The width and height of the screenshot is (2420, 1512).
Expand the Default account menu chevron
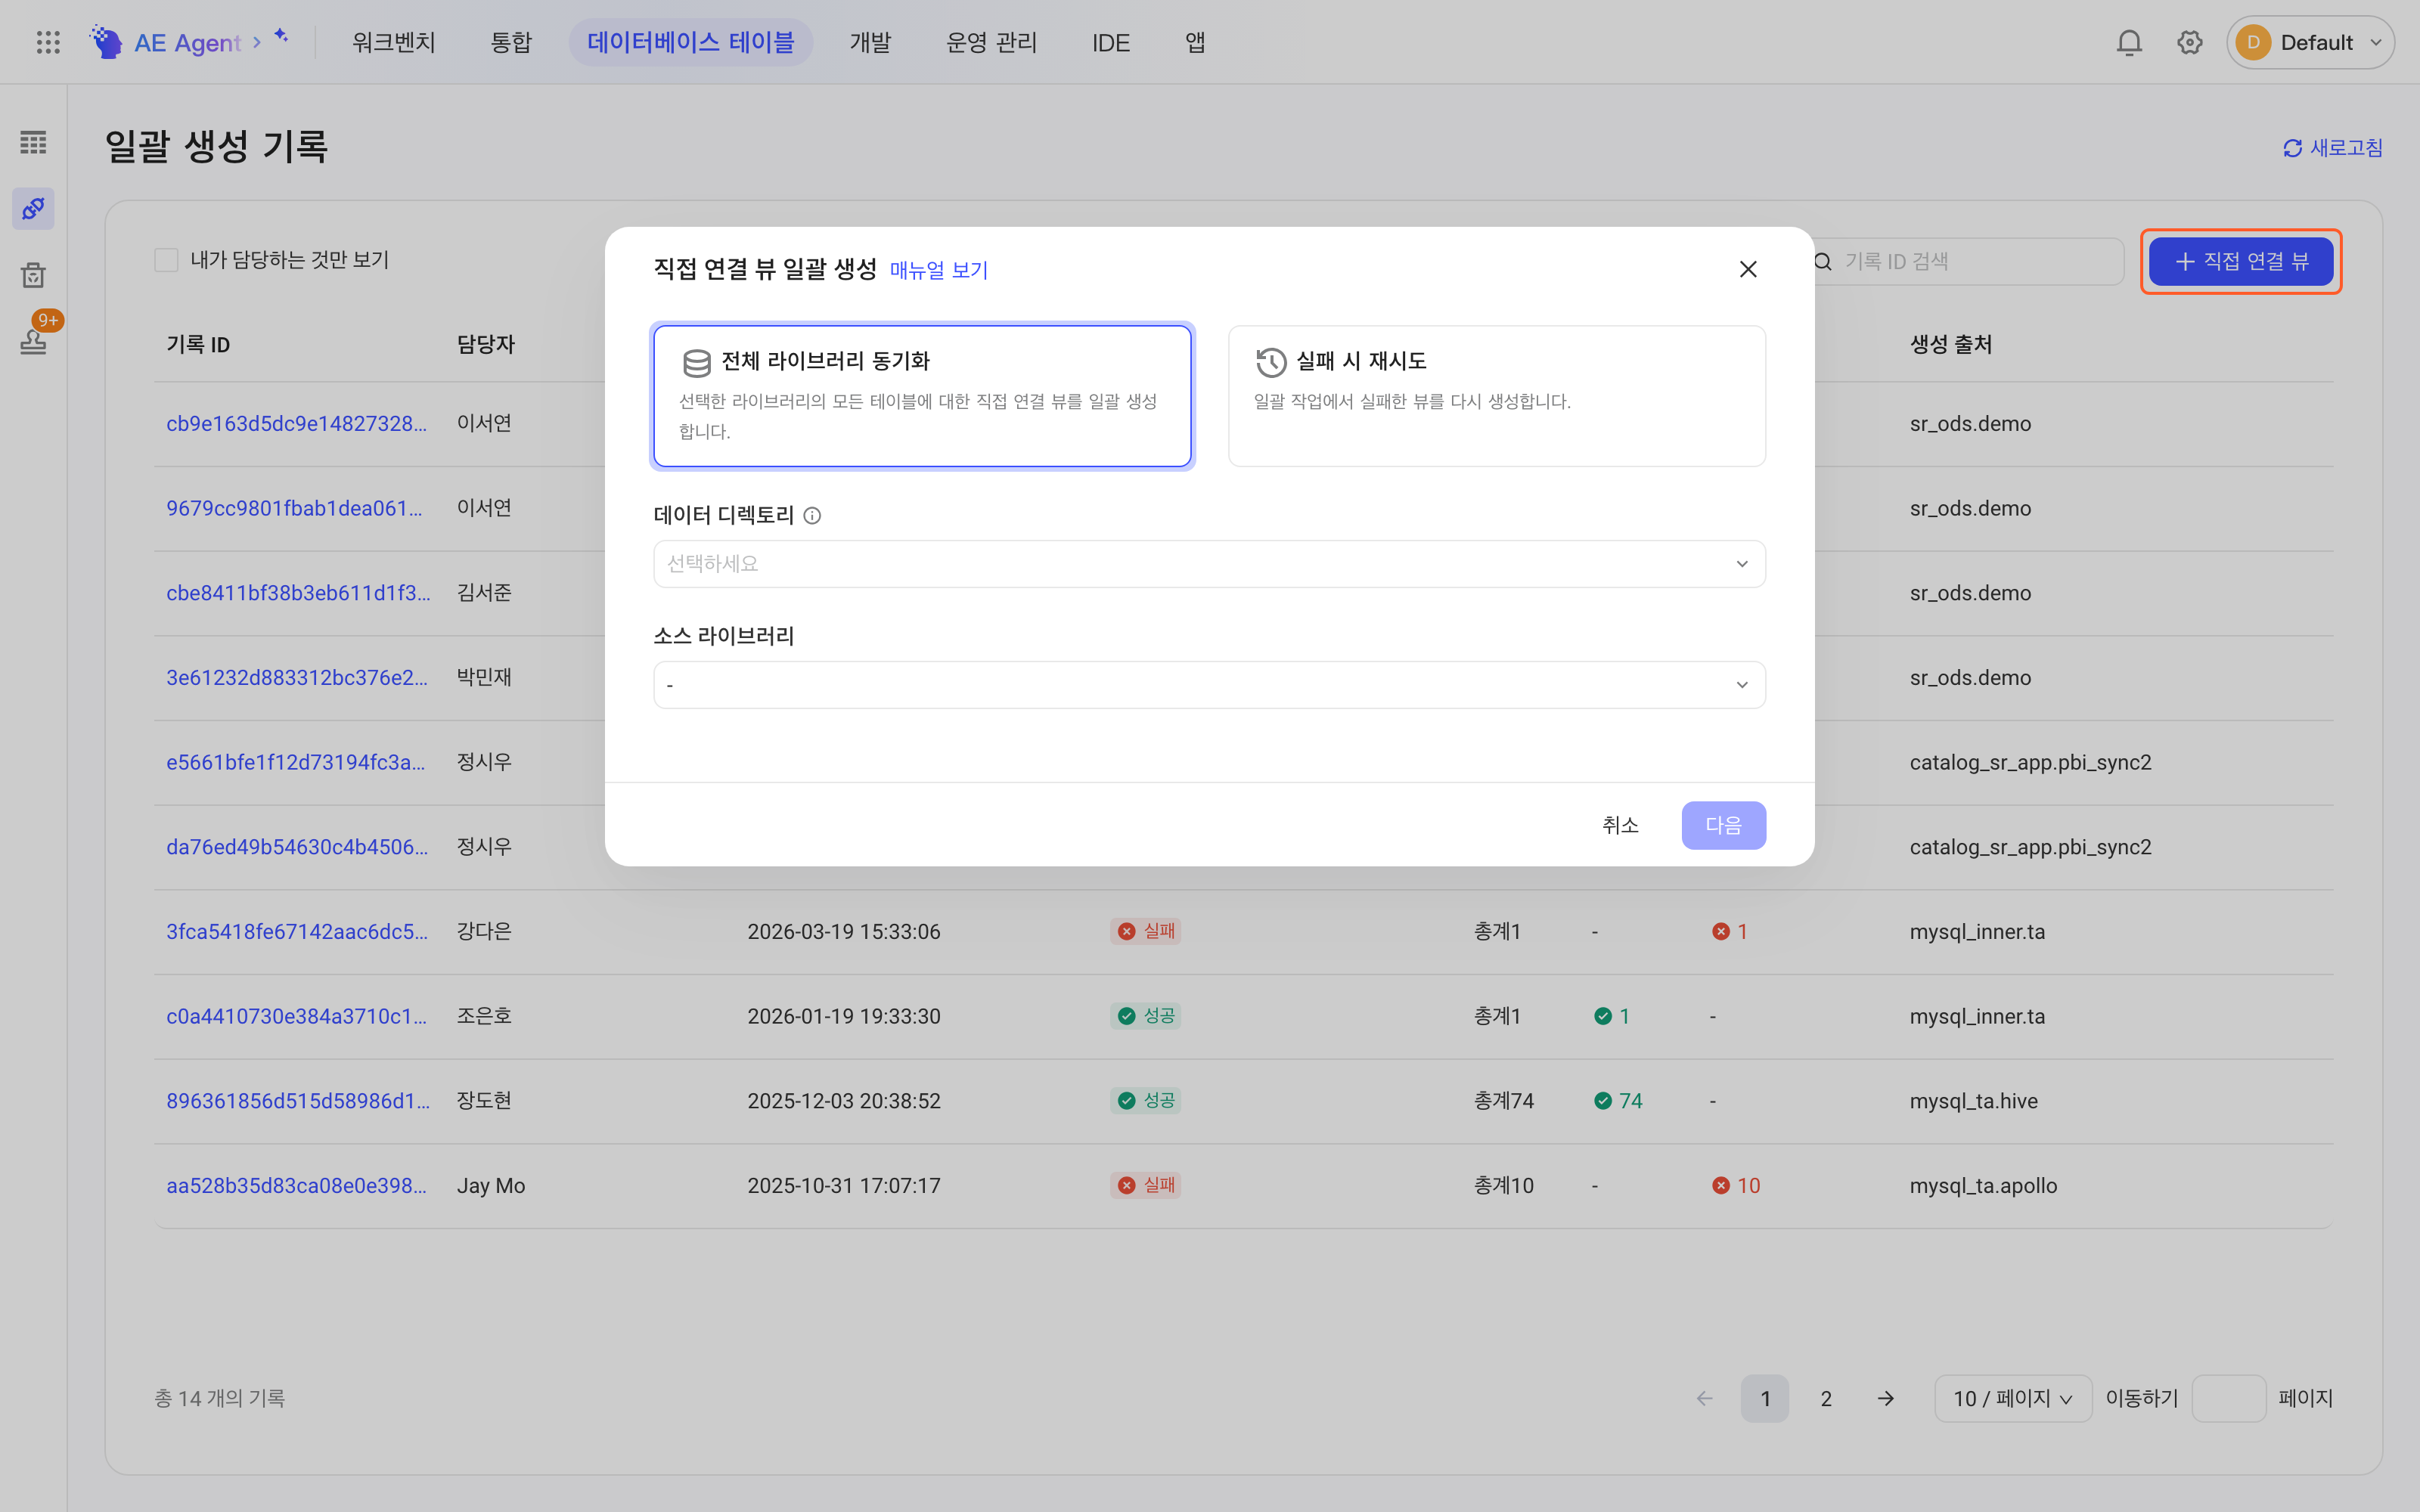click(2376, 42)
